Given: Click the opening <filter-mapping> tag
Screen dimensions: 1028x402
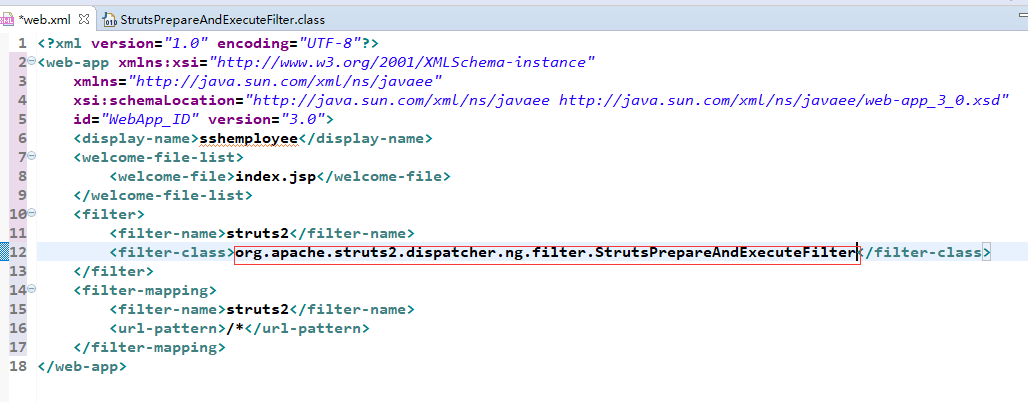Looking at the screenshot, I should (146, 290).
